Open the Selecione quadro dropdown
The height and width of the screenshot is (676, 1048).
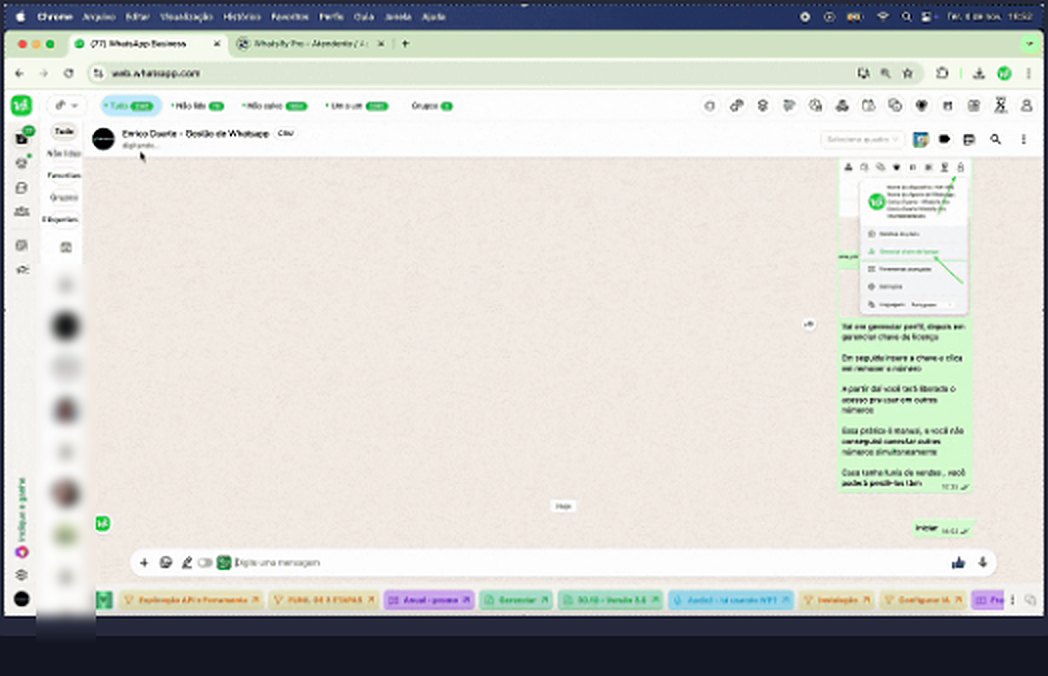click(x=862, y=139)
